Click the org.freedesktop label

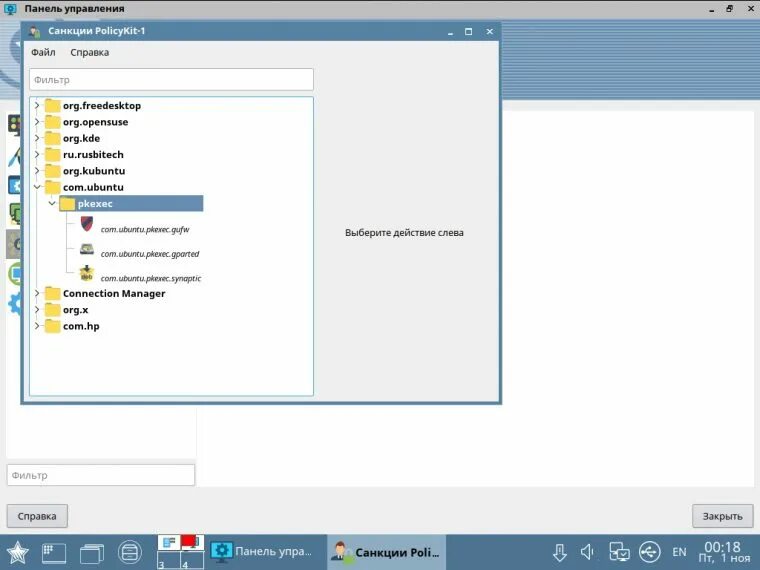102,105
